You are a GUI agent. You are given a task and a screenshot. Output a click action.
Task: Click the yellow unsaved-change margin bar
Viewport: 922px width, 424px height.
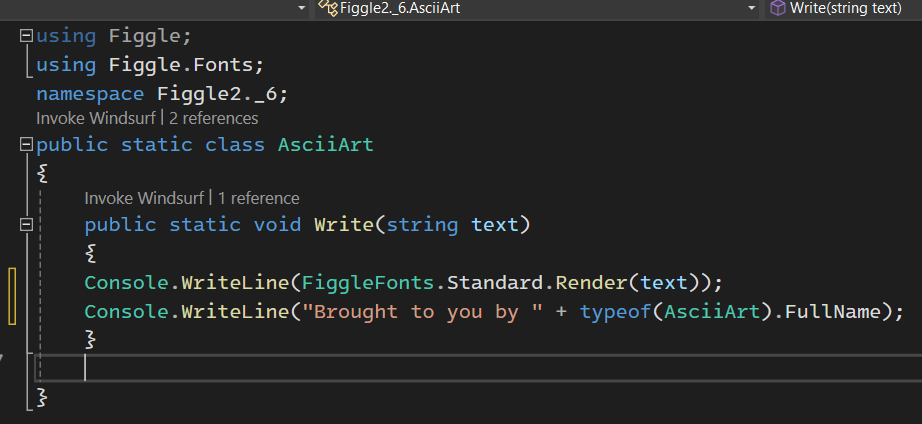pos(12,296)
